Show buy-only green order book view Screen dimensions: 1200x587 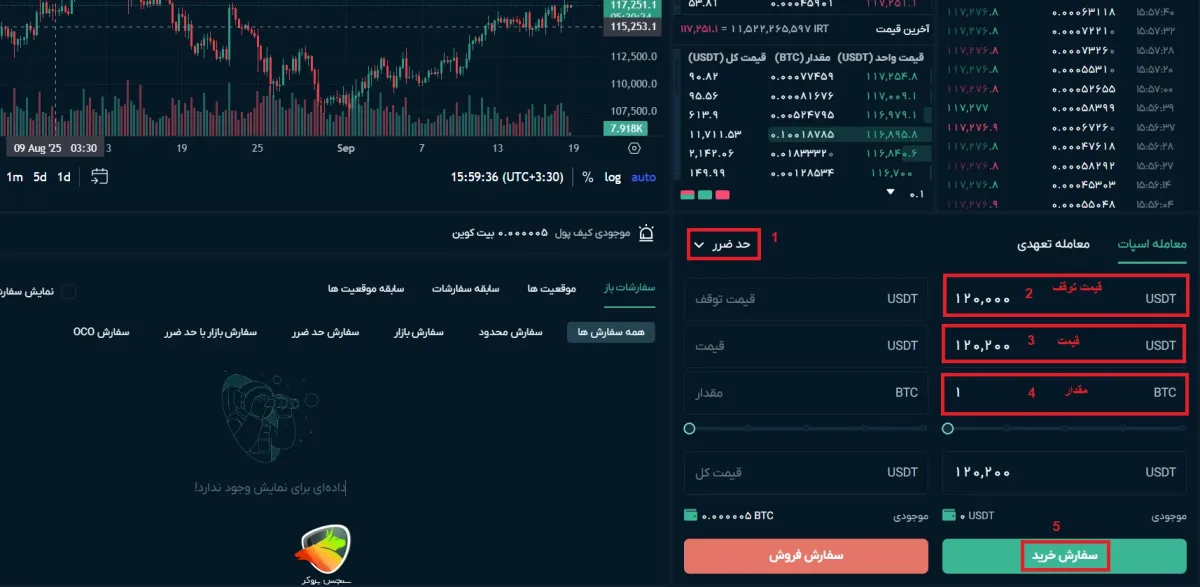(705, 194)
